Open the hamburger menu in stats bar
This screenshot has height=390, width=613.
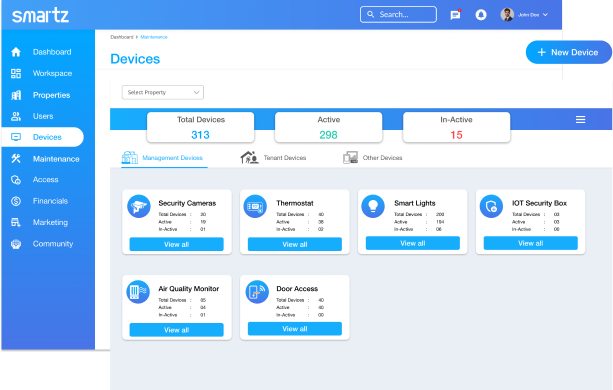click(581, 120)
